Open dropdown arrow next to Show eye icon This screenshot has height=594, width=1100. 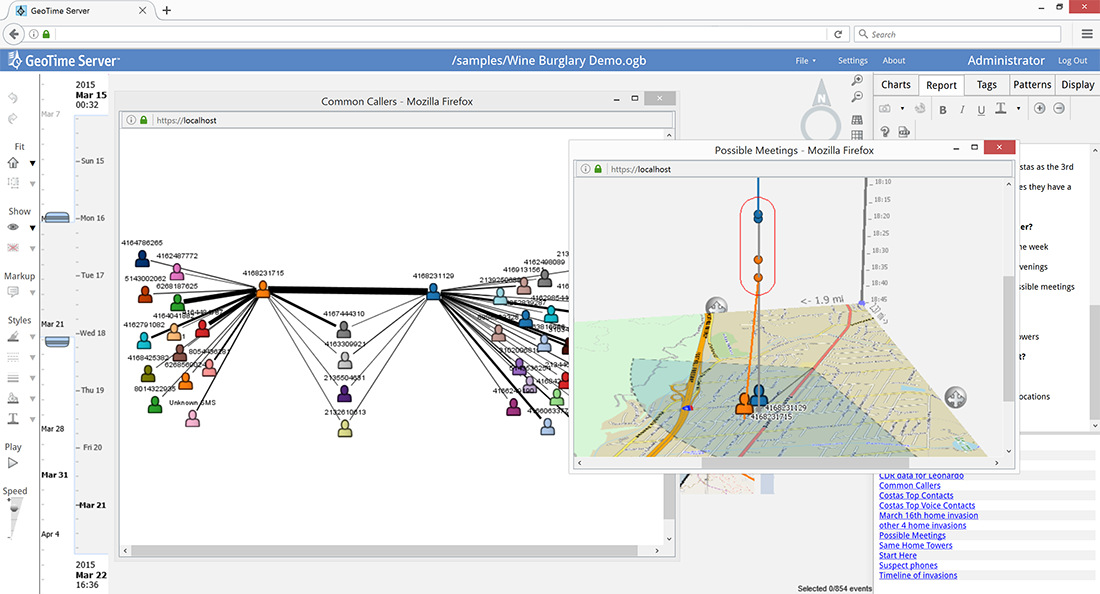pos(32,228)
